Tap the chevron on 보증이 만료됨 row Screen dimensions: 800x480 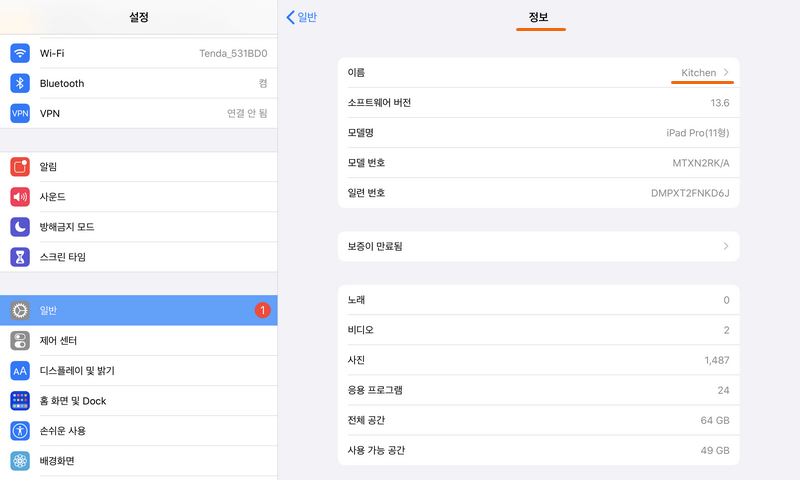point(726,246)
